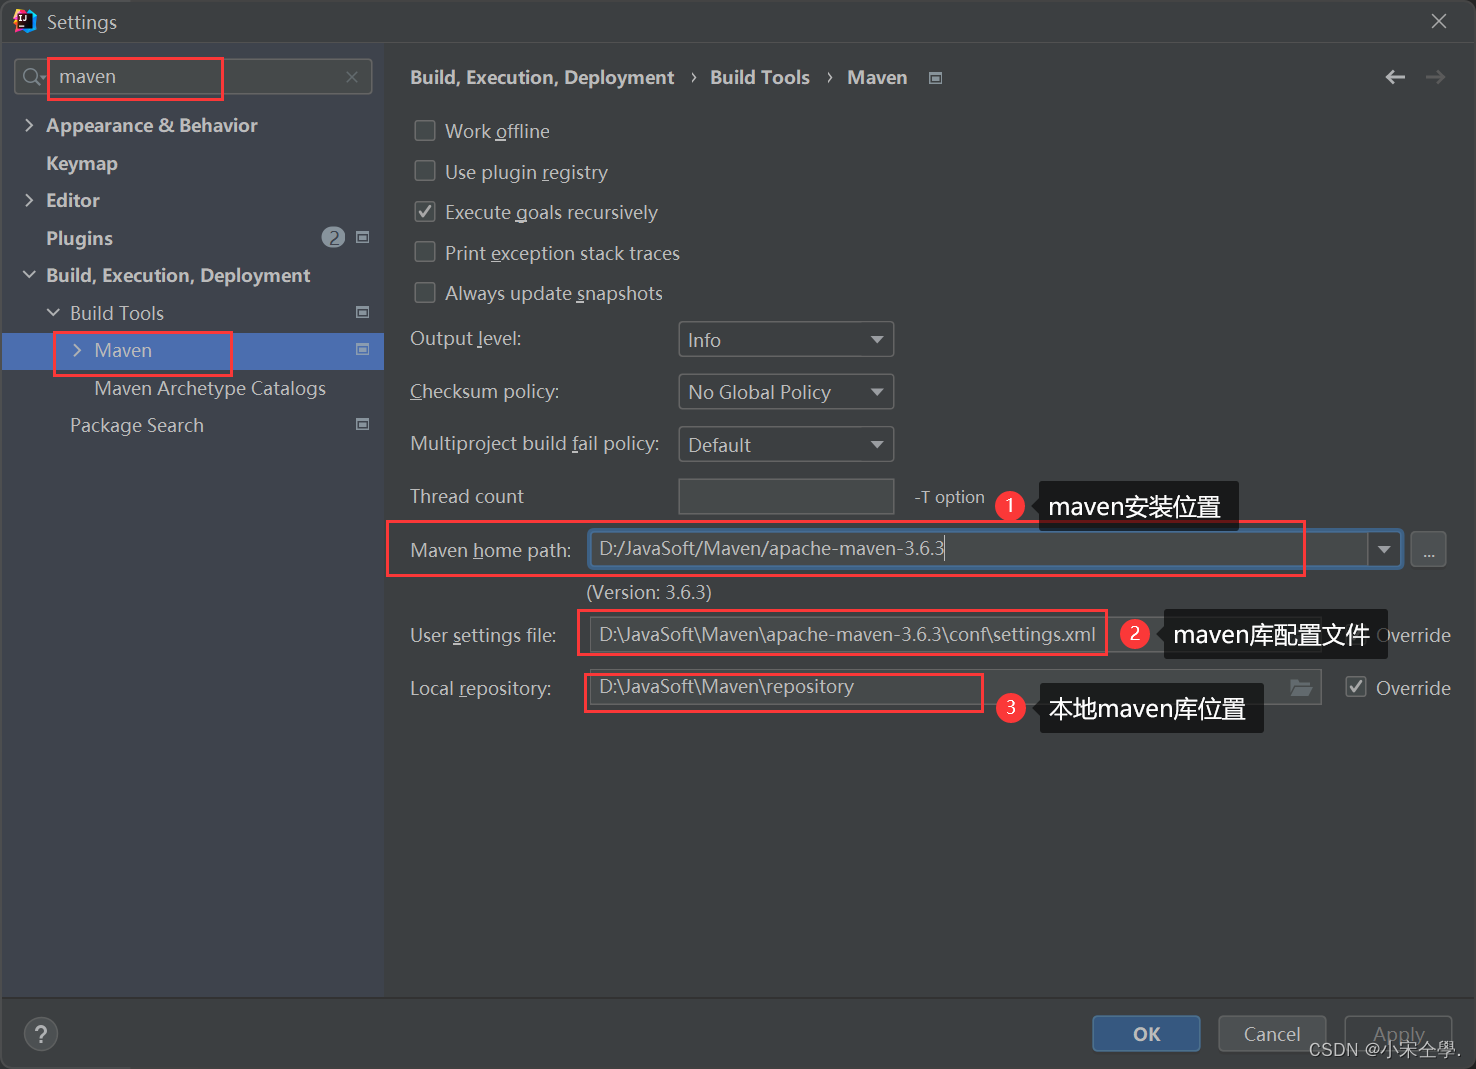Select Plugins in settings tree
1476x1069 pixels.
79,238
